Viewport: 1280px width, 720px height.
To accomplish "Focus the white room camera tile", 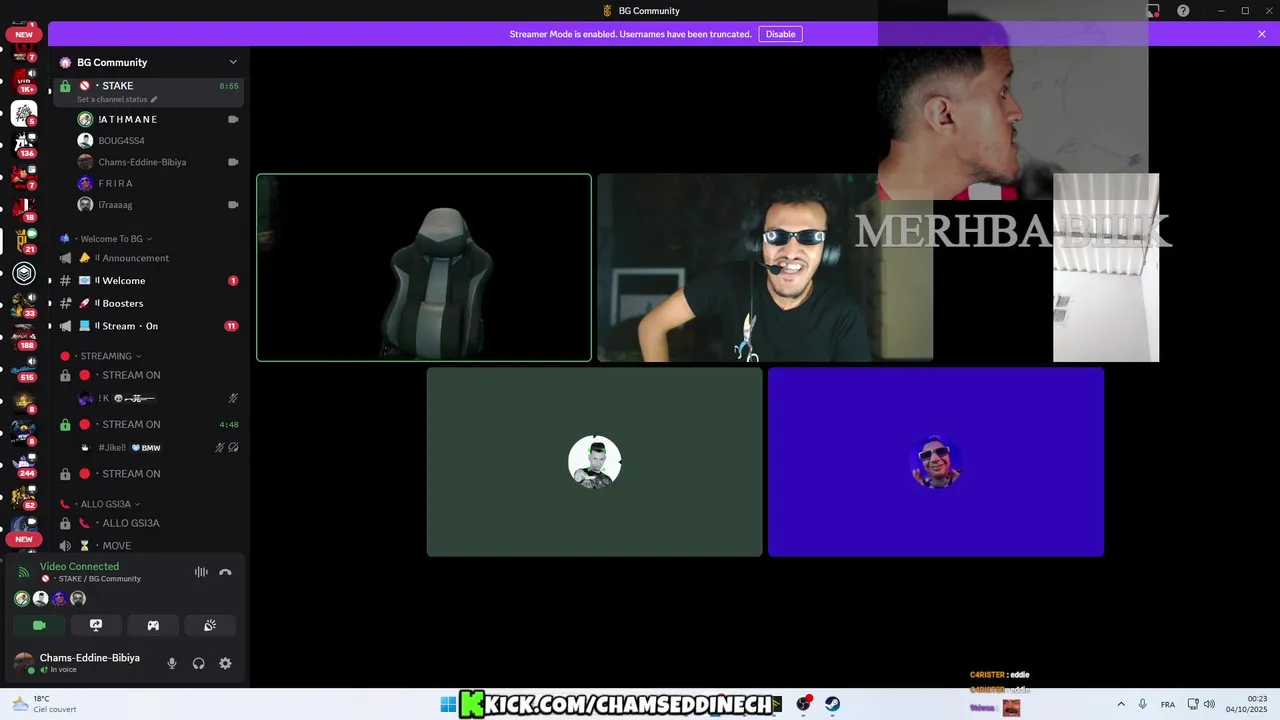I will pyautogui.click(x=1106, y=268).
